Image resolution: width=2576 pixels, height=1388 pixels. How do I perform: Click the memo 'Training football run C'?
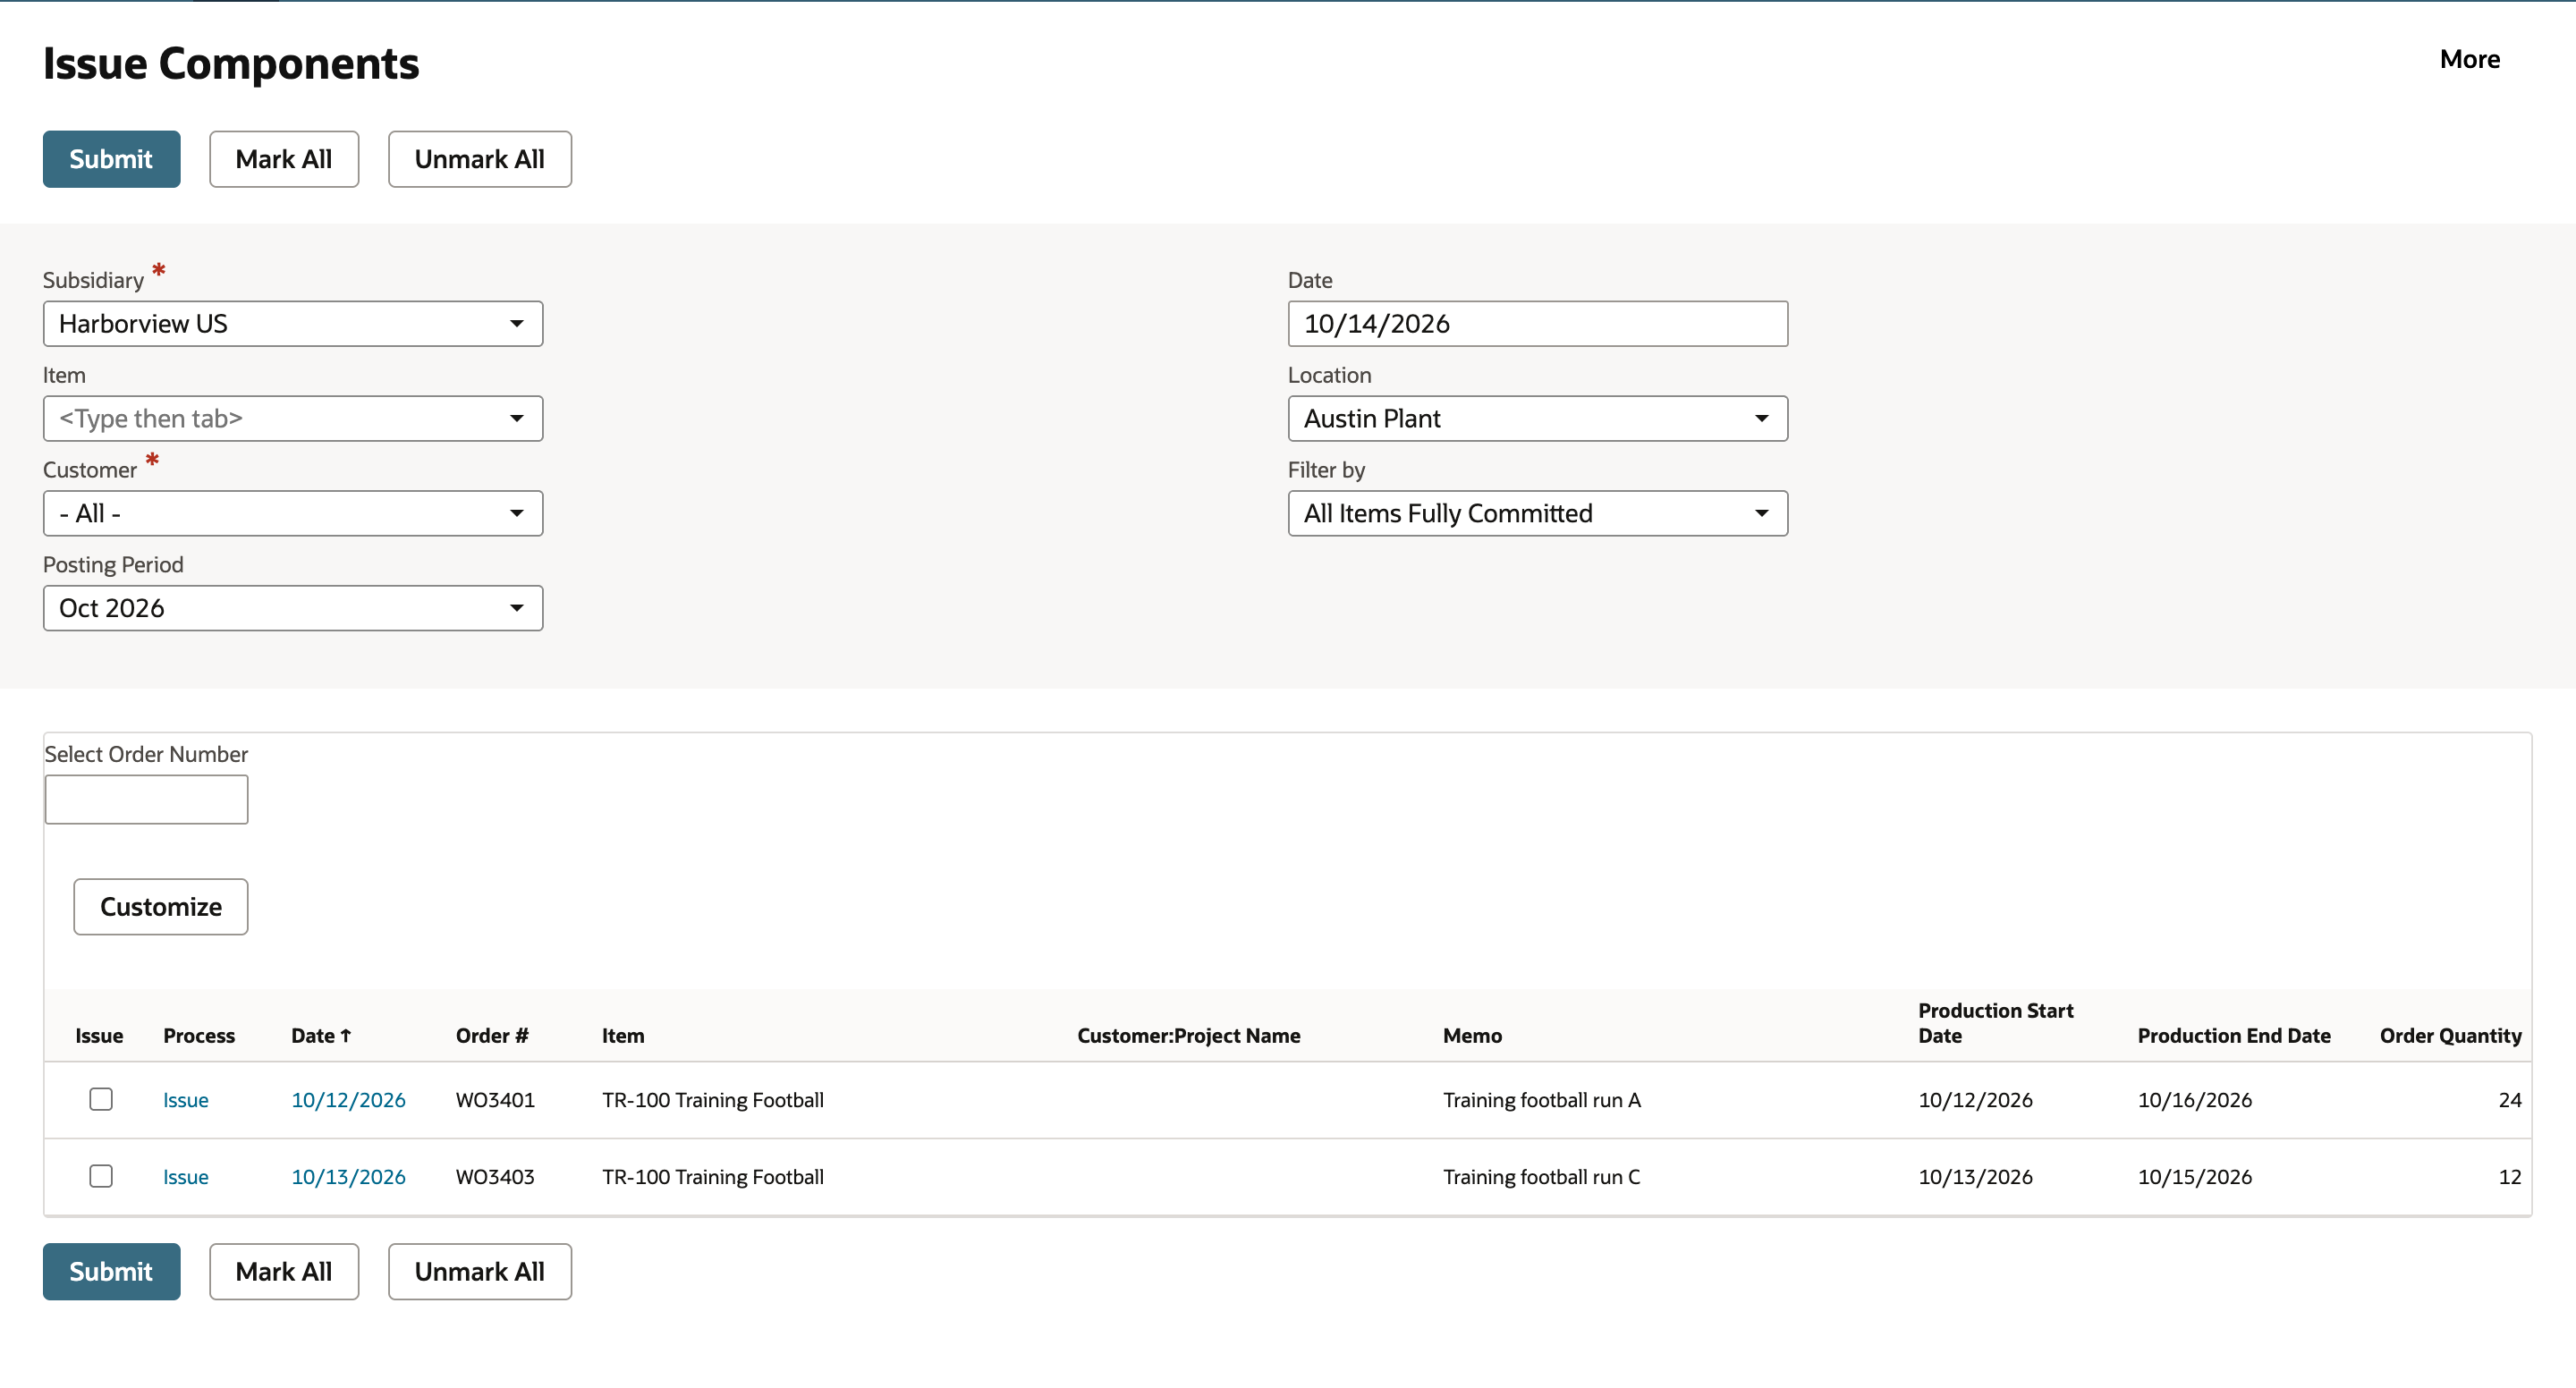tap(1542, 1177)
